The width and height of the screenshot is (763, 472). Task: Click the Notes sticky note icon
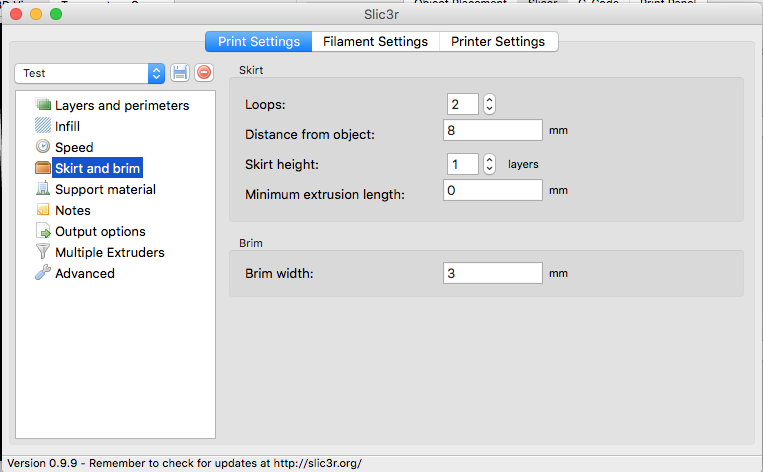(x=43, y=210)
